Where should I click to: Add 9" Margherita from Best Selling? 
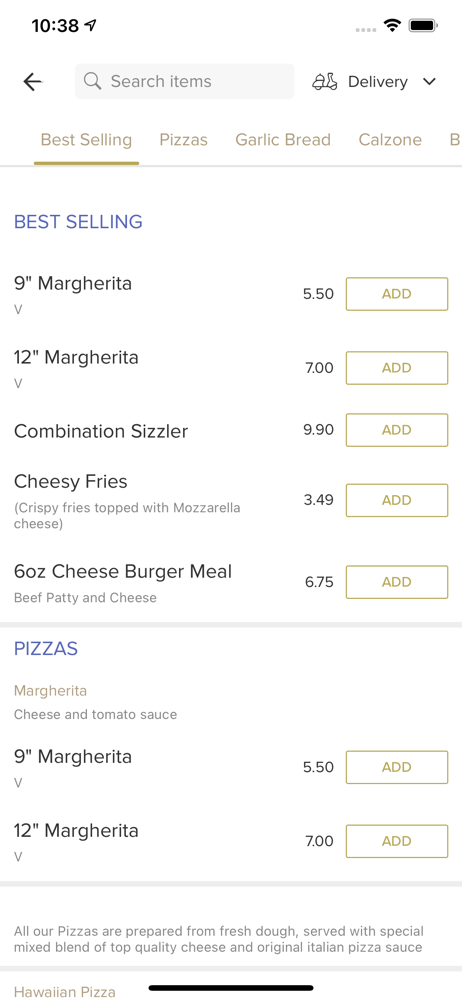click(397, 294)
